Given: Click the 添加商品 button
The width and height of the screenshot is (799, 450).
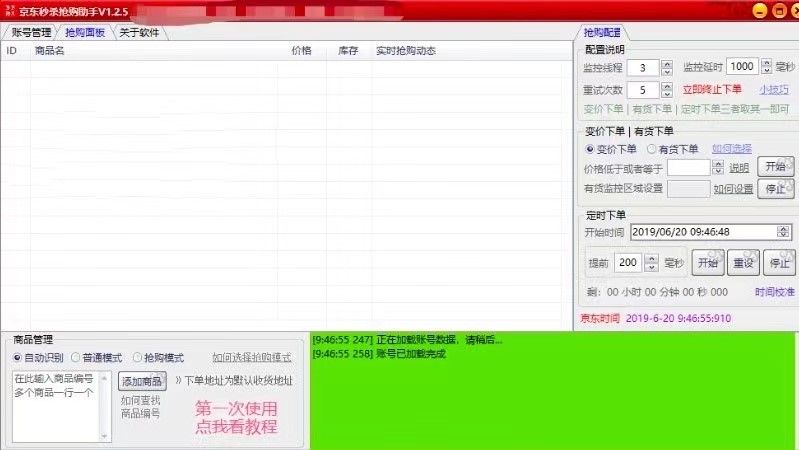Looking at the screenshot, I should 142,381.
